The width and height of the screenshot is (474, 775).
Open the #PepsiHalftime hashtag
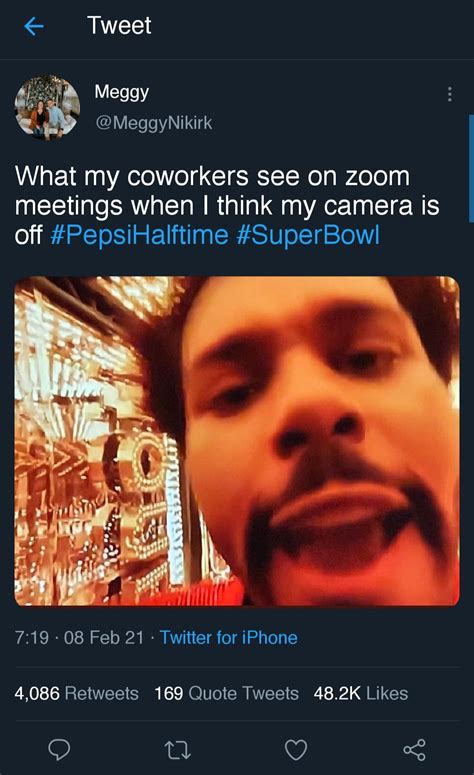pos(139,235)
